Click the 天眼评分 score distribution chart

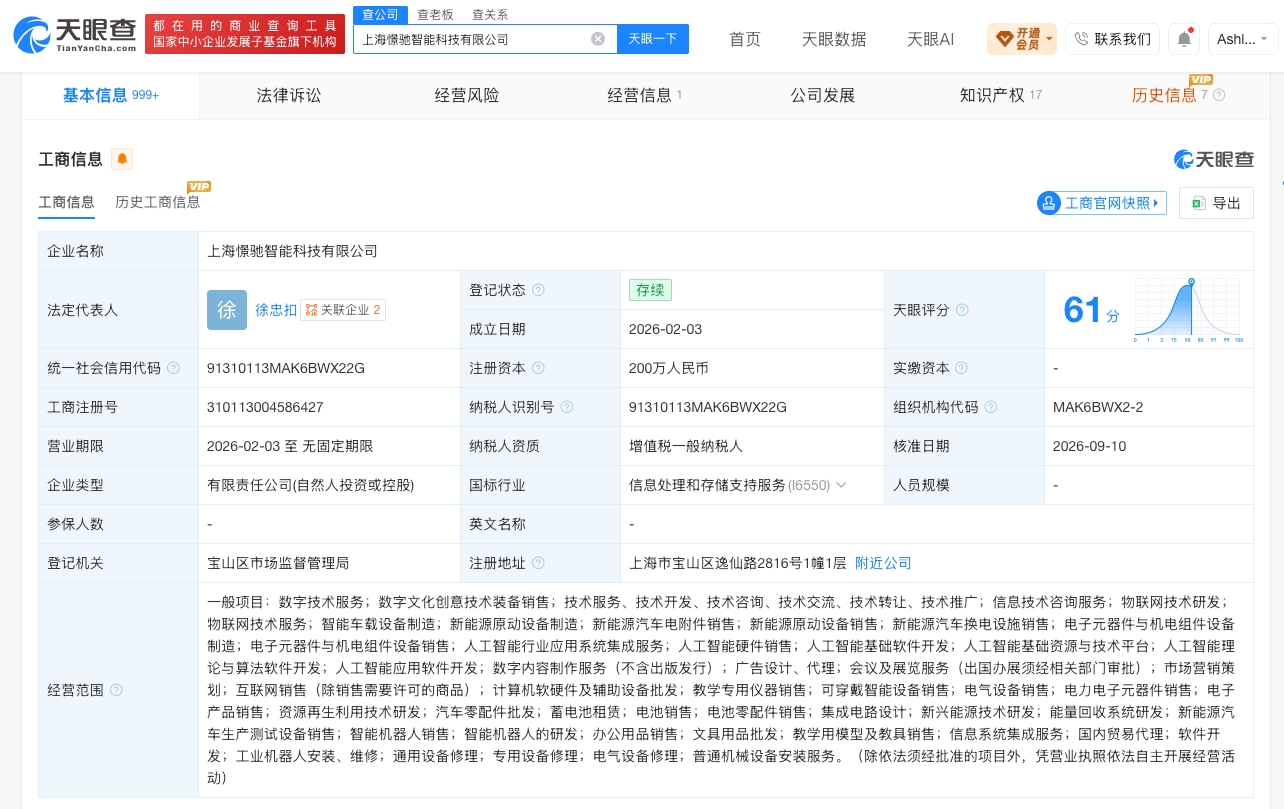(x=1188, y=311)
